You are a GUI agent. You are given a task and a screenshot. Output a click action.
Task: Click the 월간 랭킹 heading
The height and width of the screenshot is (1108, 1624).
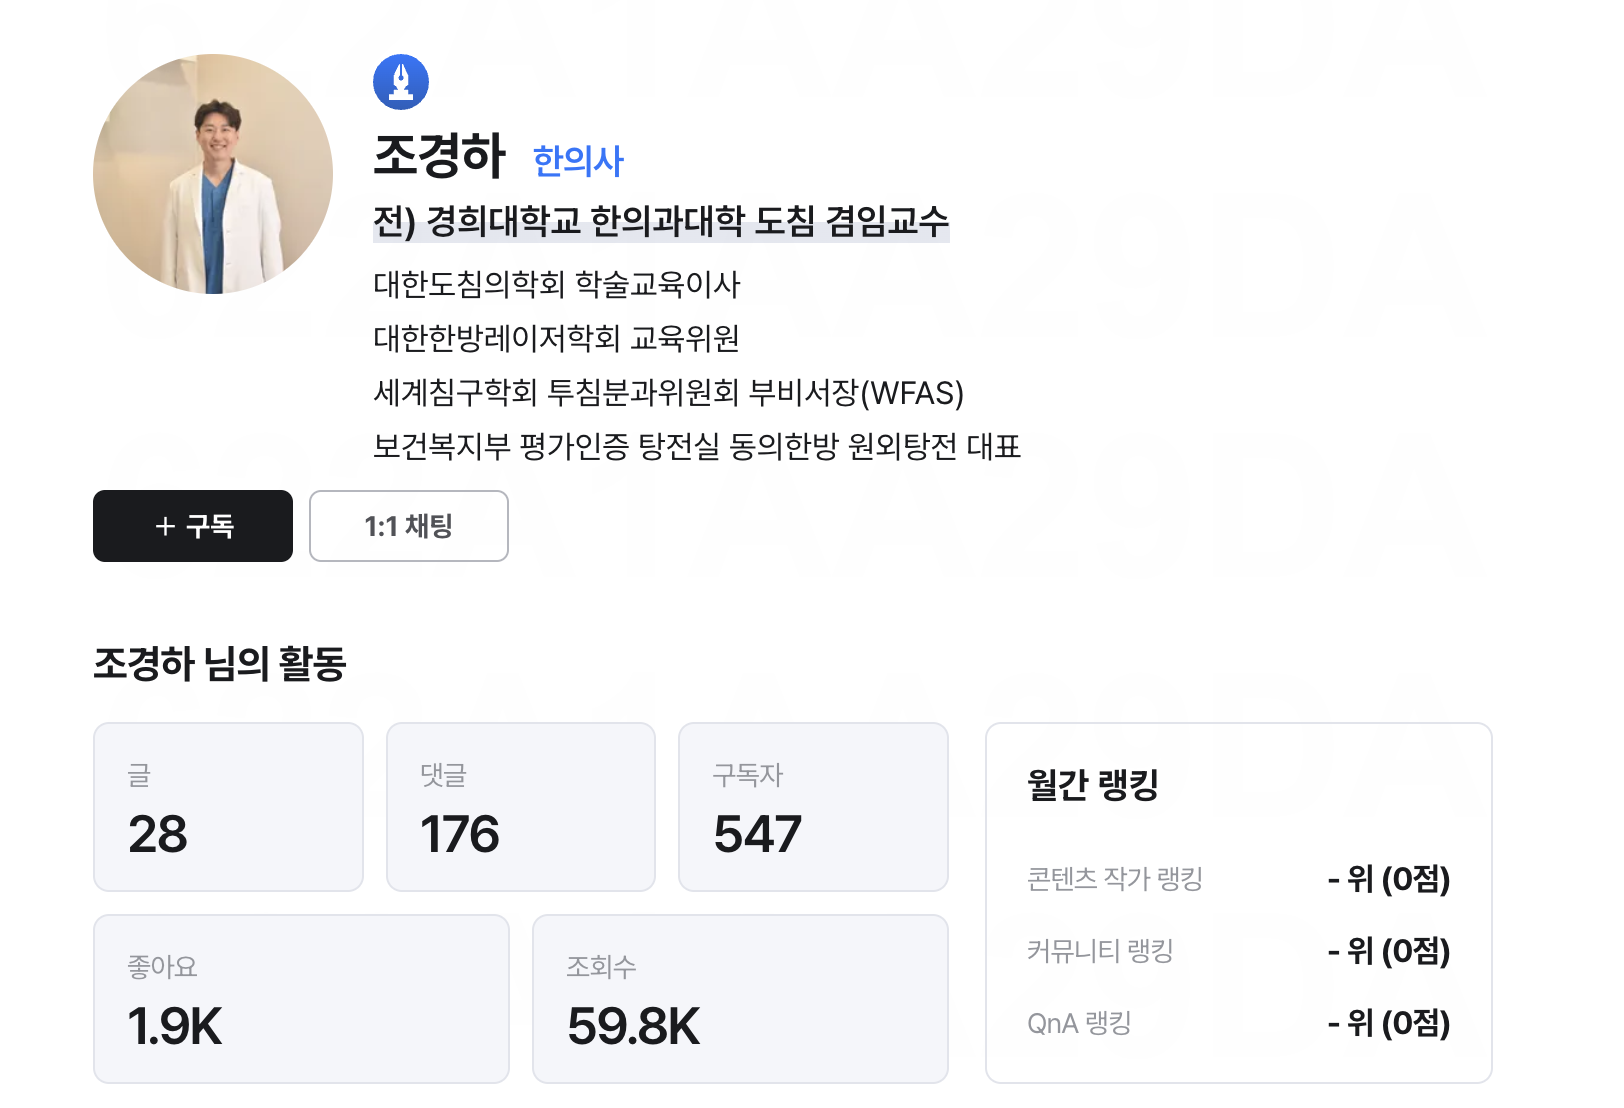[1092, 785]
